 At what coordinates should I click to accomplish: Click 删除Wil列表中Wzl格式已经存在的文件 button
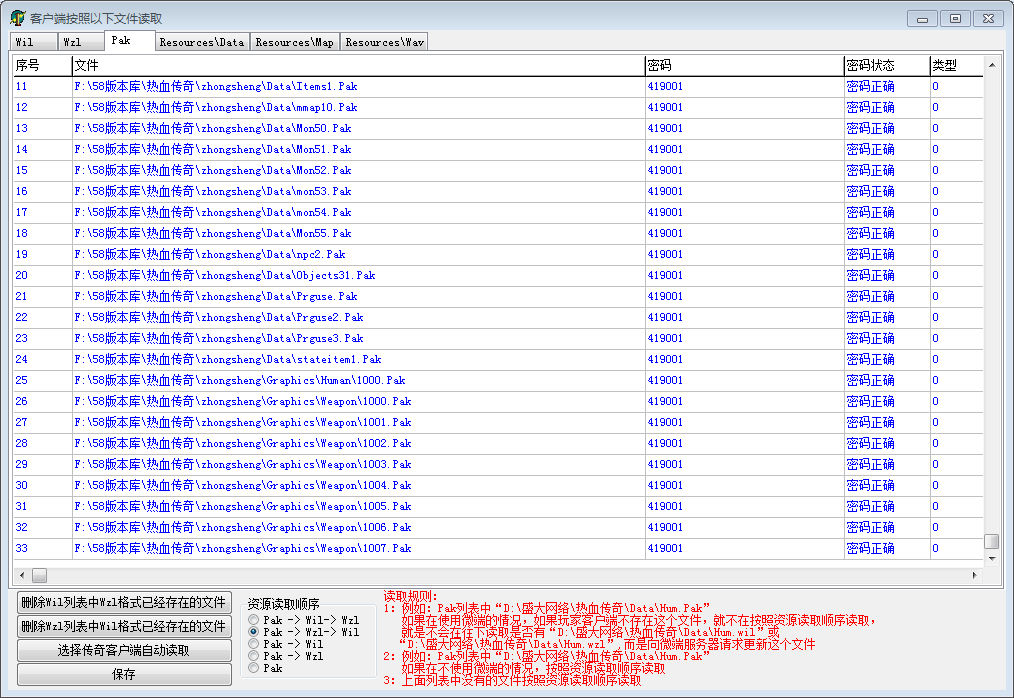pyautogui.click(x=124, y=602)
